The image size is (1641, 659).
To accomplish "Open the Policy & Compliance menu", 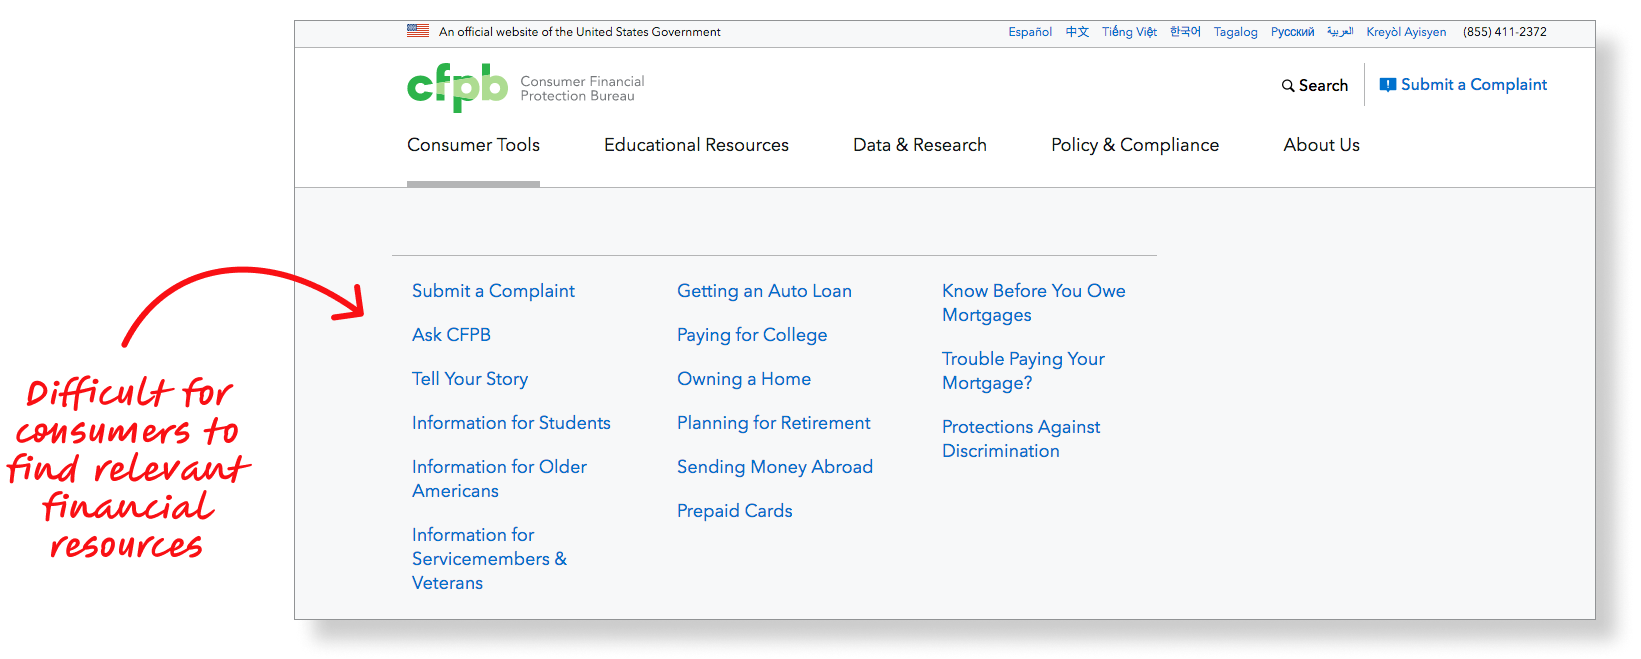I will pyautogui.click(x=1135, y=145).
